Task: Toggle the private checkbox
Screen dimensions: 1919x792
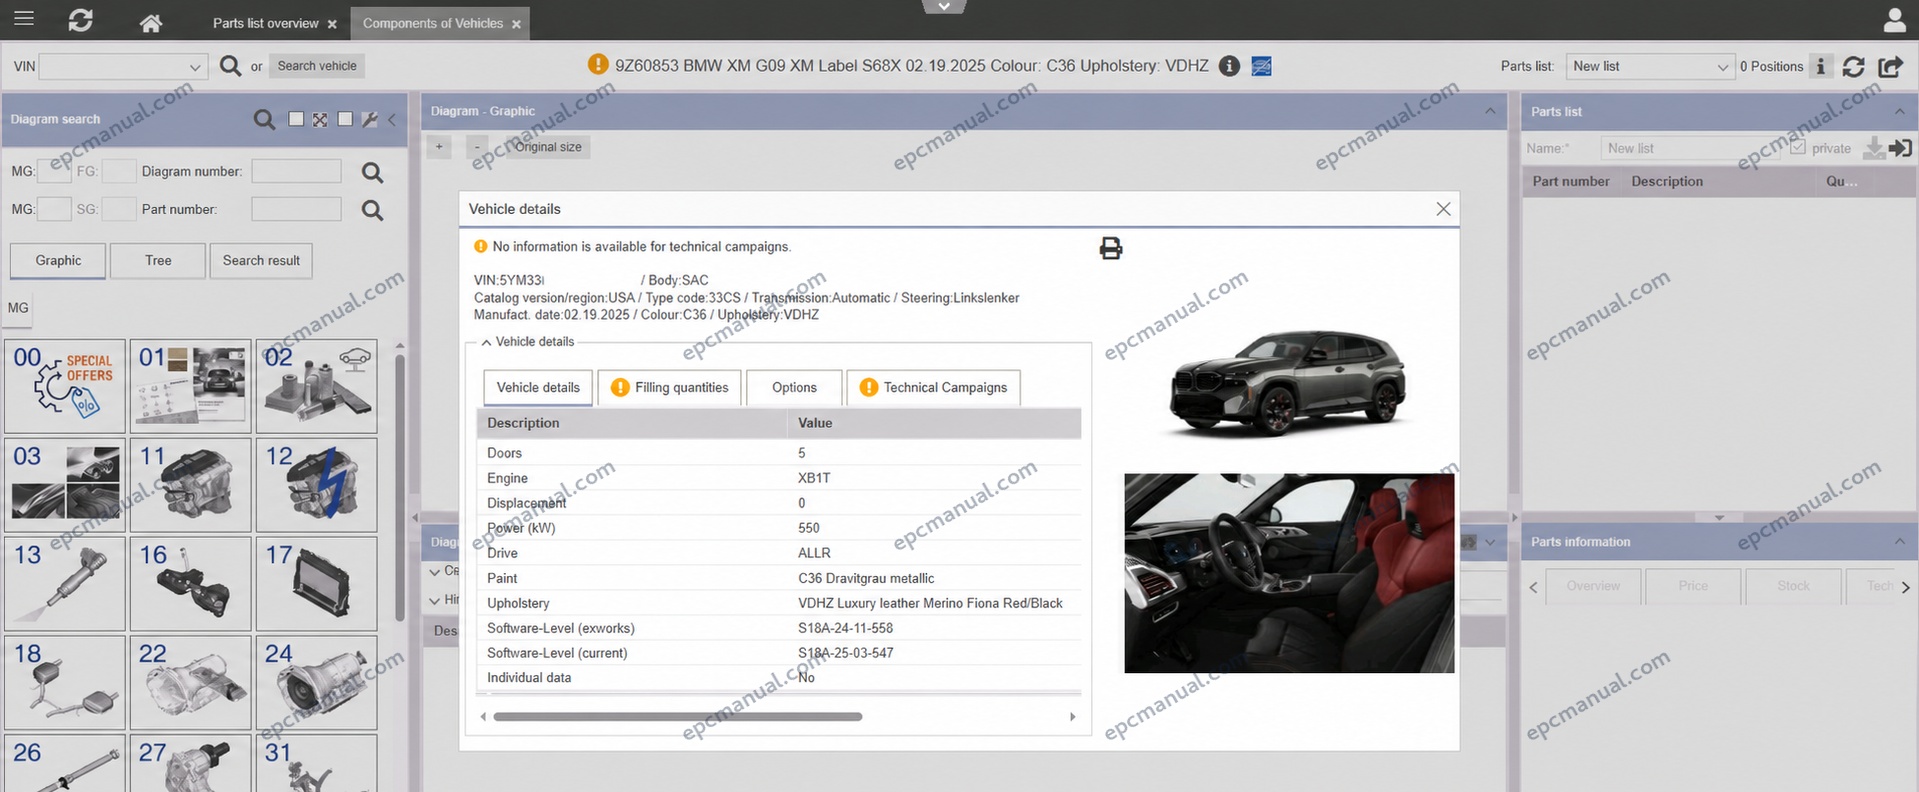Action: [x=1798, y=147]
